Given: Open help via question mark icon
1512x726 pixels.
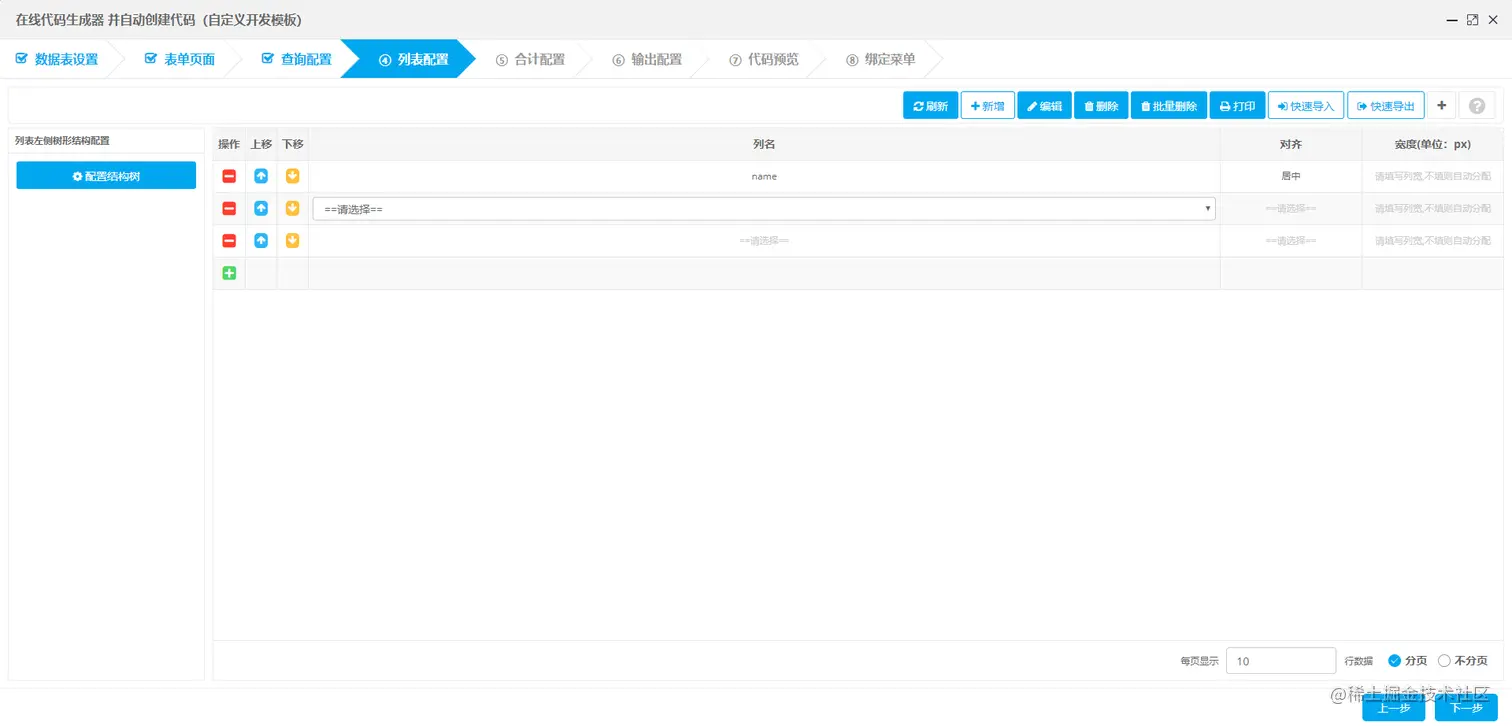Looking at the screenshot, I should click(x=1477, y=105).
